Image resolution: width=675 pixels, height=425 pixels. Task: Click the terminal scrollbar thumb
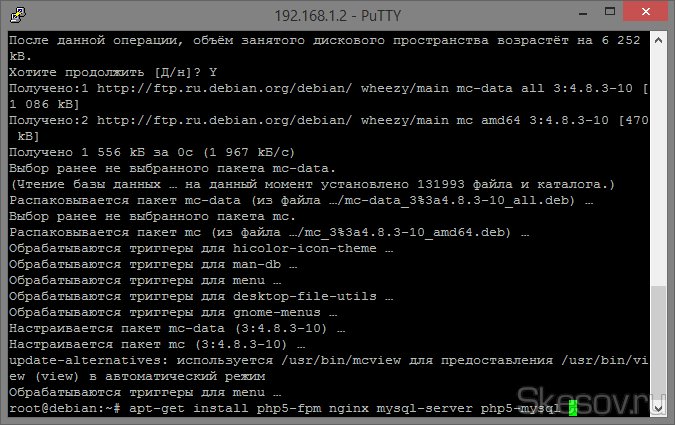659,342
